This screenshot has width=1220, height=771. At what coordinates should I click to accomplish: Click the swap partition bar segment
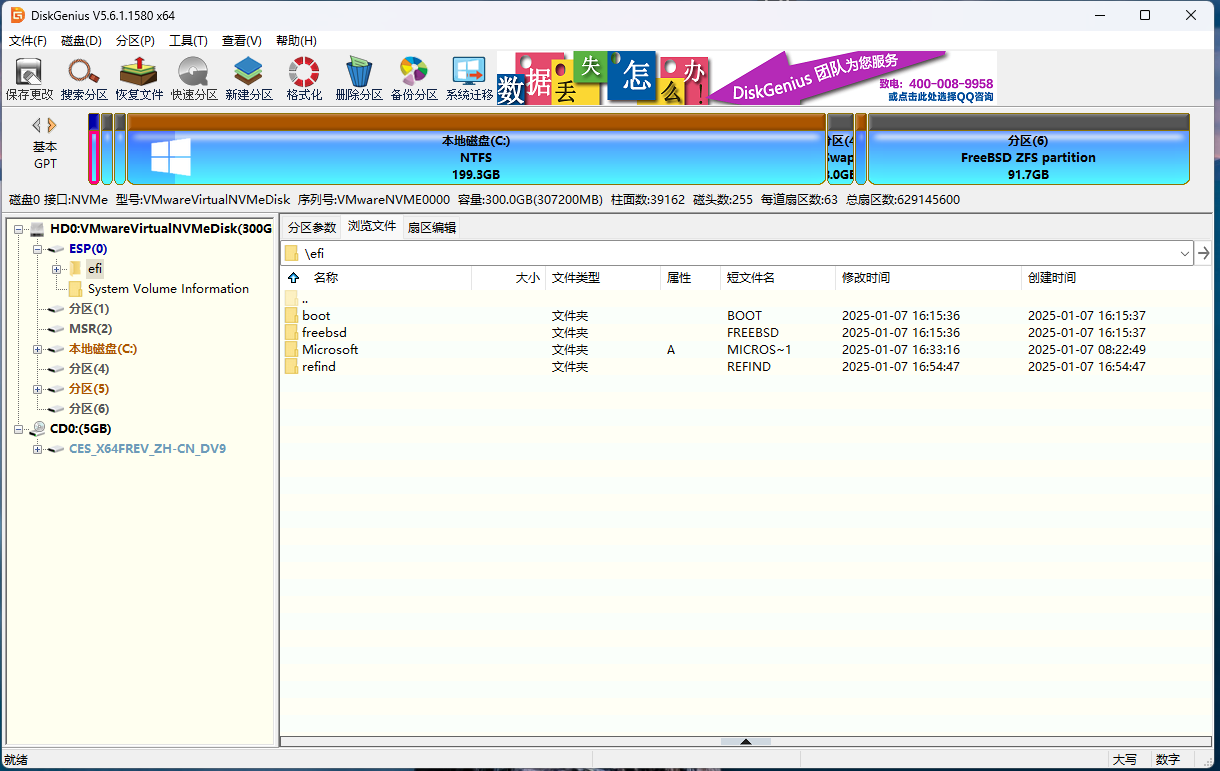point(840,149)
